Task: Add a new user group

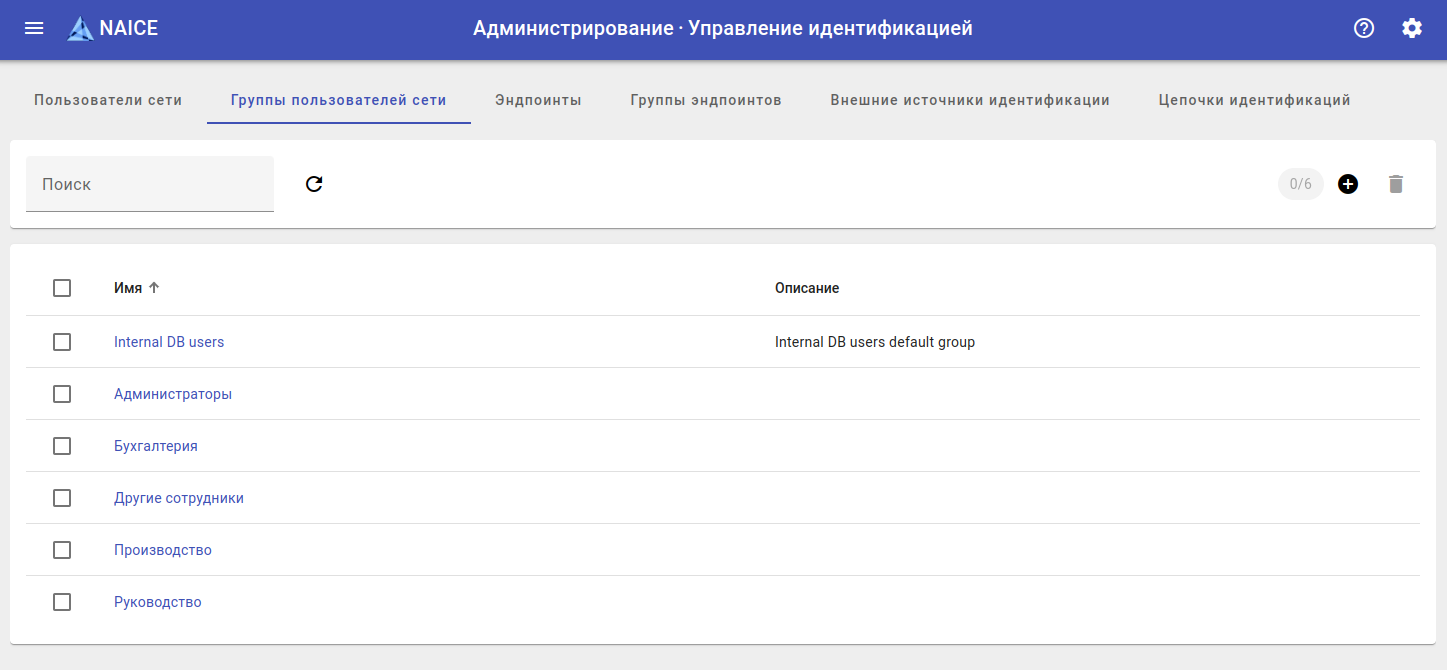Action: coord(1348,184)
